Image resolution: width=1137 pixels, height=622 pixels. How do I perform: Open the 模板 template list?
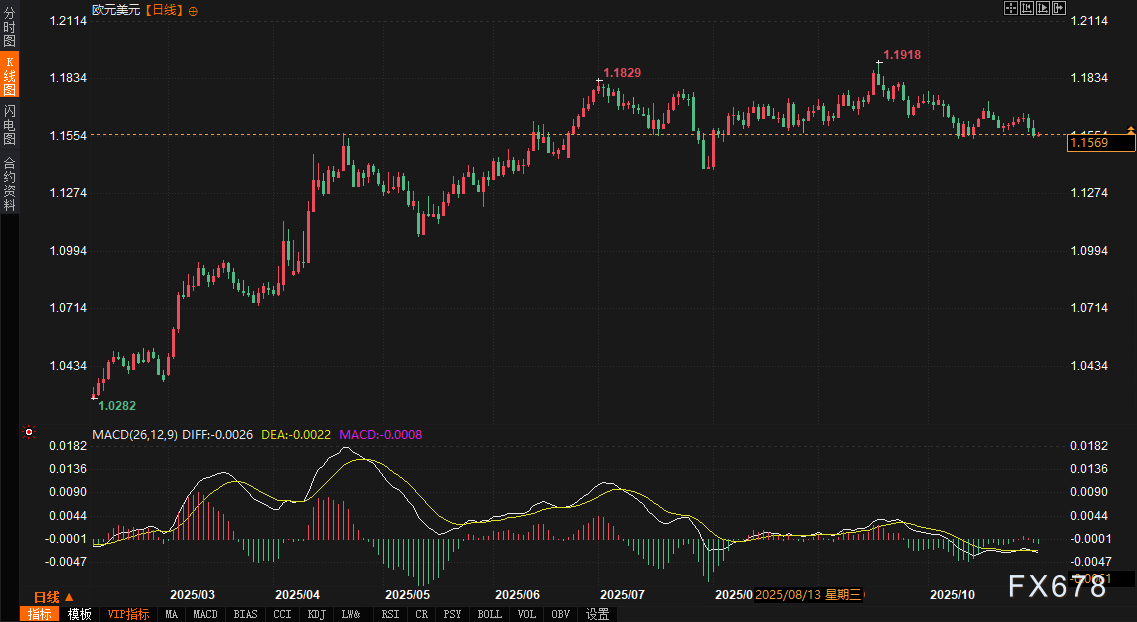click(x=80, y=614)
